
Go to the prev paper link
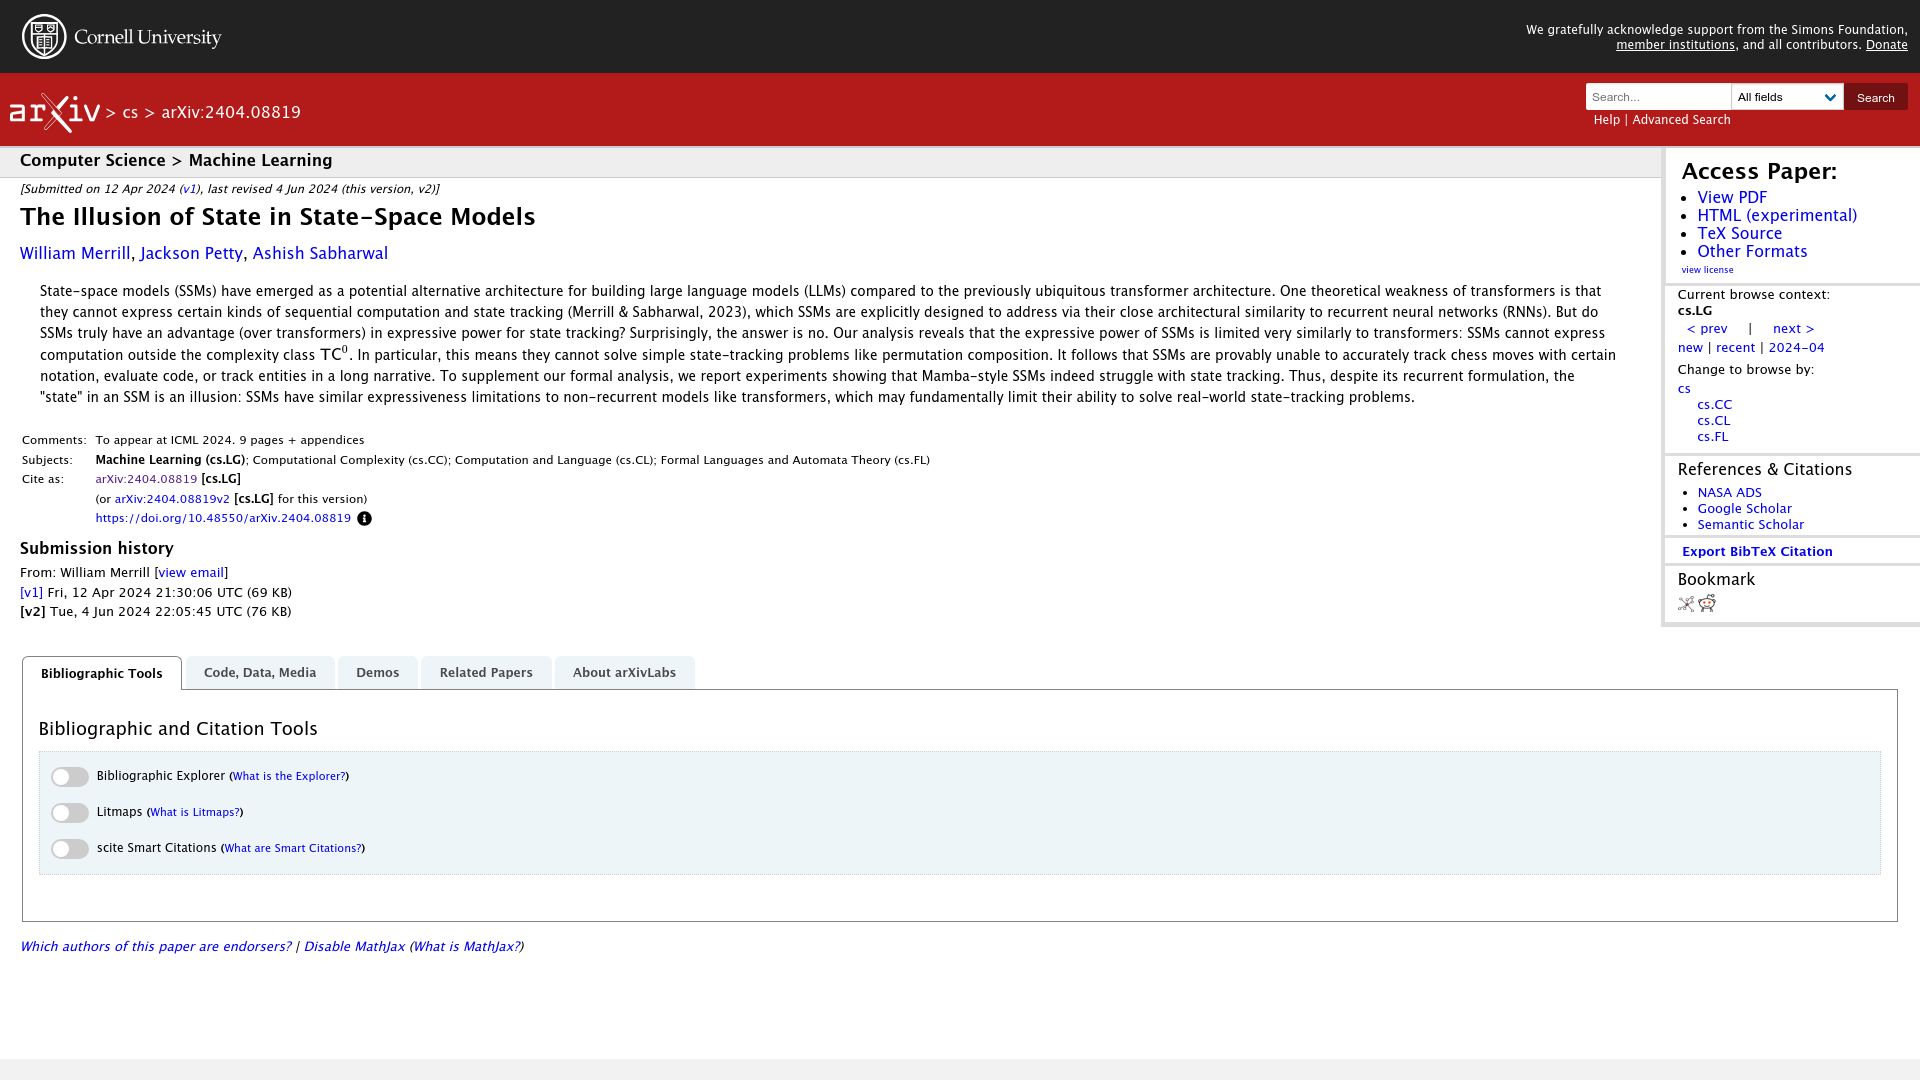click(x=1707, y=329)
